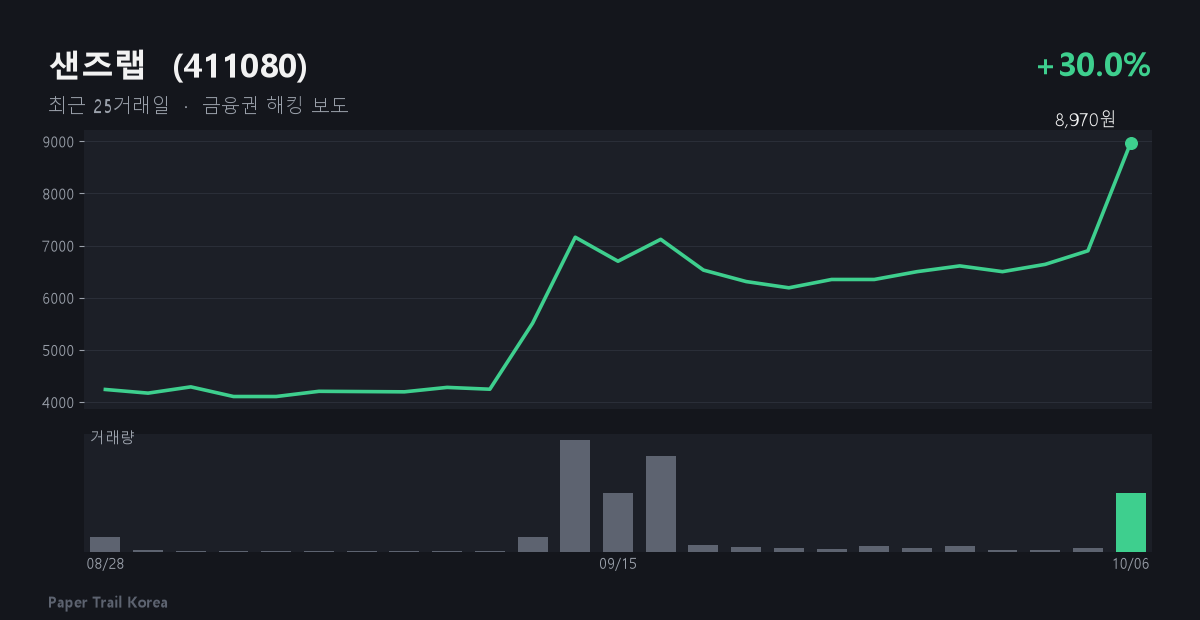Click the 8,970원 latest price label
Viewport: 1200px width, 620px height.
[x=1085, y=120]
